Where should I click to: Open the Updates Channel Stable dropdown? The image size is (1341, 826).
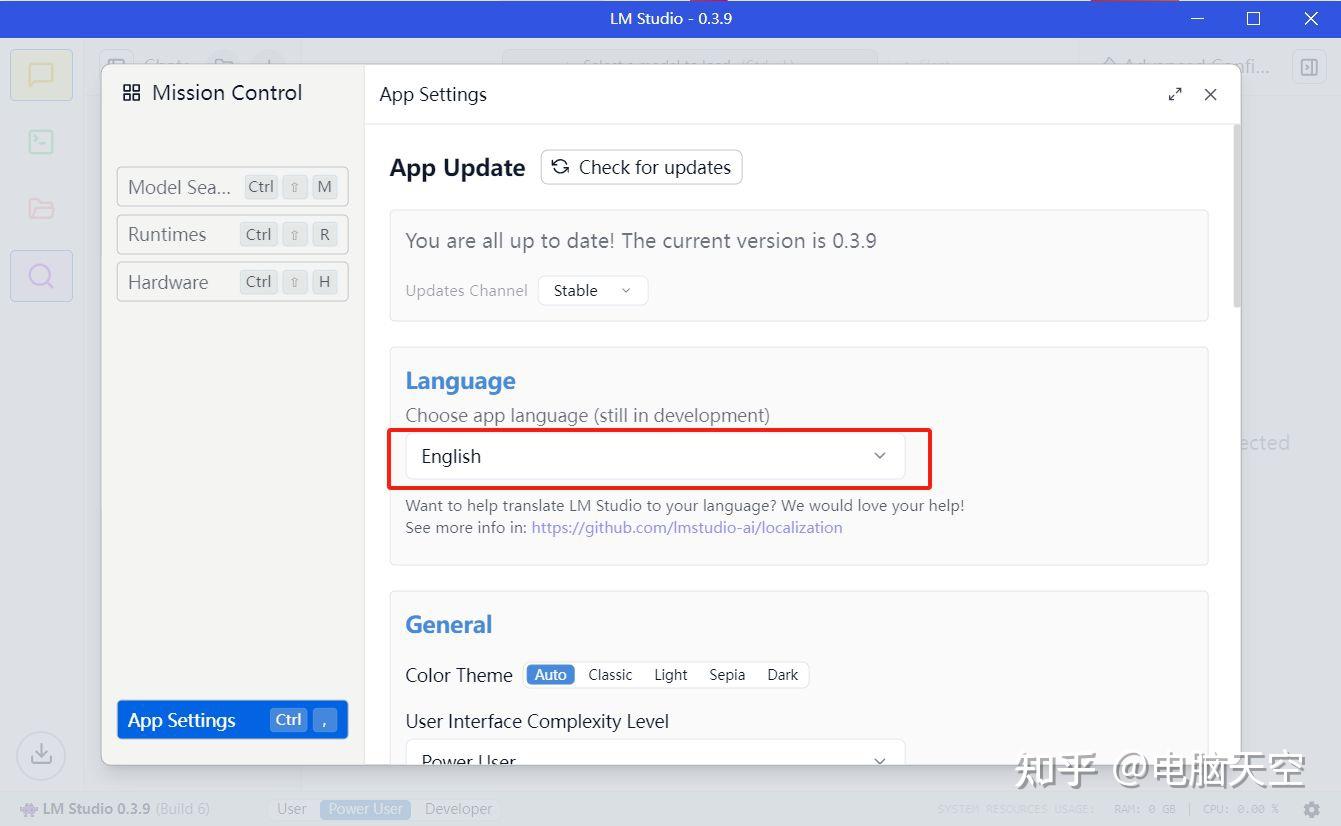tap(593, 290)
